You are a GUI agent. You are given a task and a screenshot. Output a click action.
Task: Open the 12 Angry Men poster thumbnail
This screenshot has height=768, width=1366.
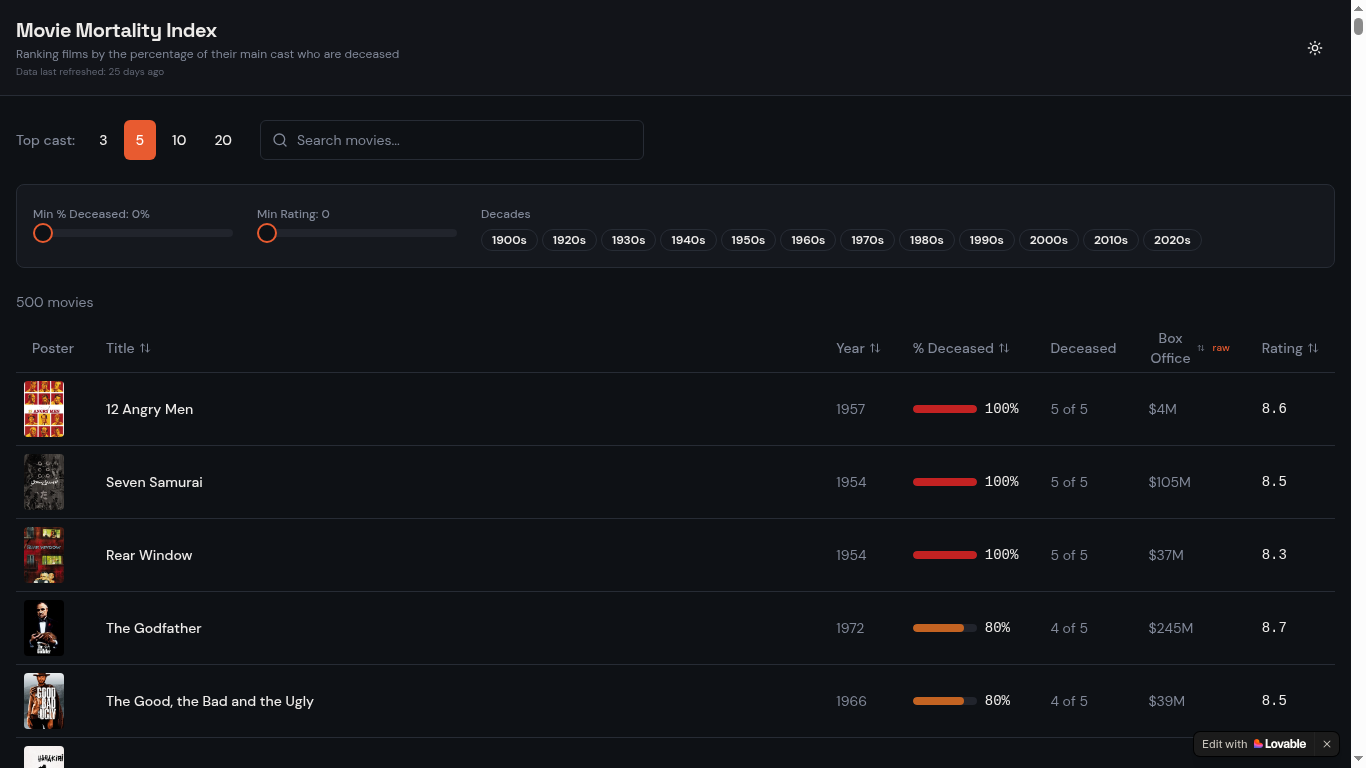[x=44, y=409]
